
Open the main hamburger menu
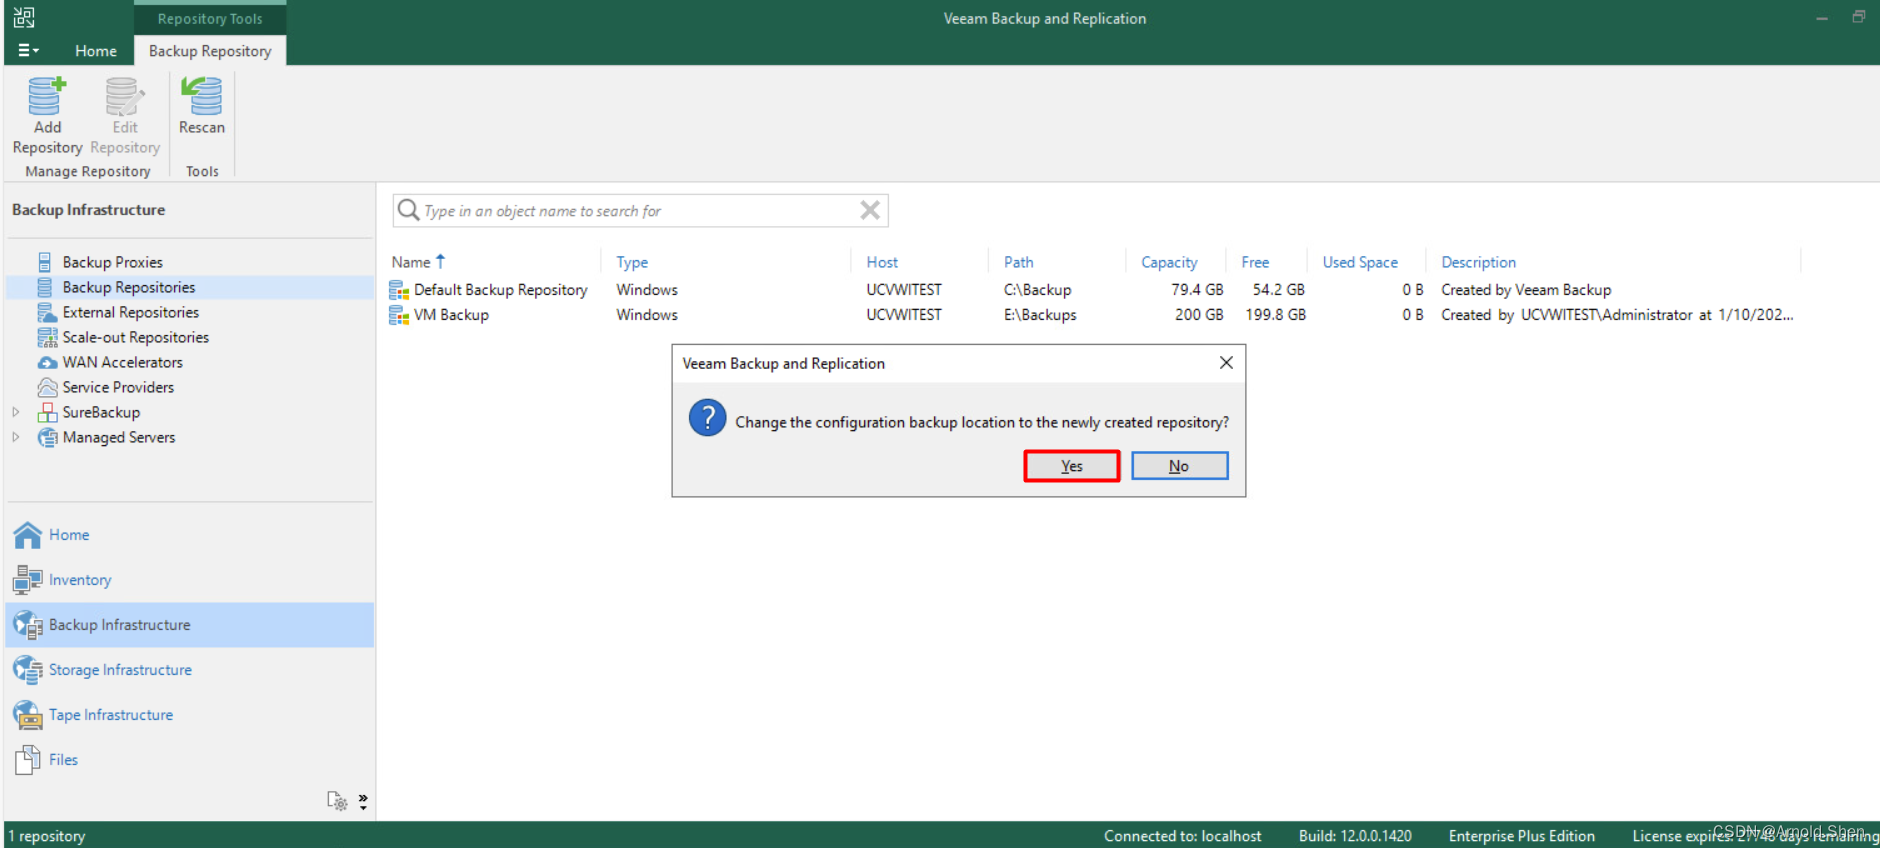28,50
